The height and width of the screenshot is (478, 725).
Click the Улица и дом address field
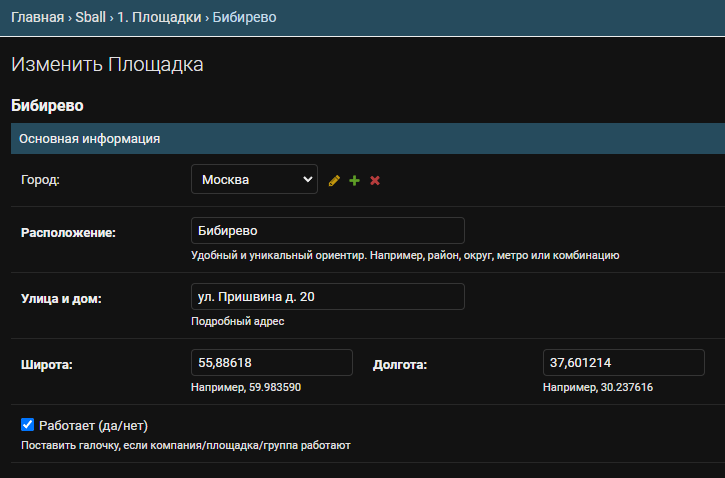[x=327, y=297]
